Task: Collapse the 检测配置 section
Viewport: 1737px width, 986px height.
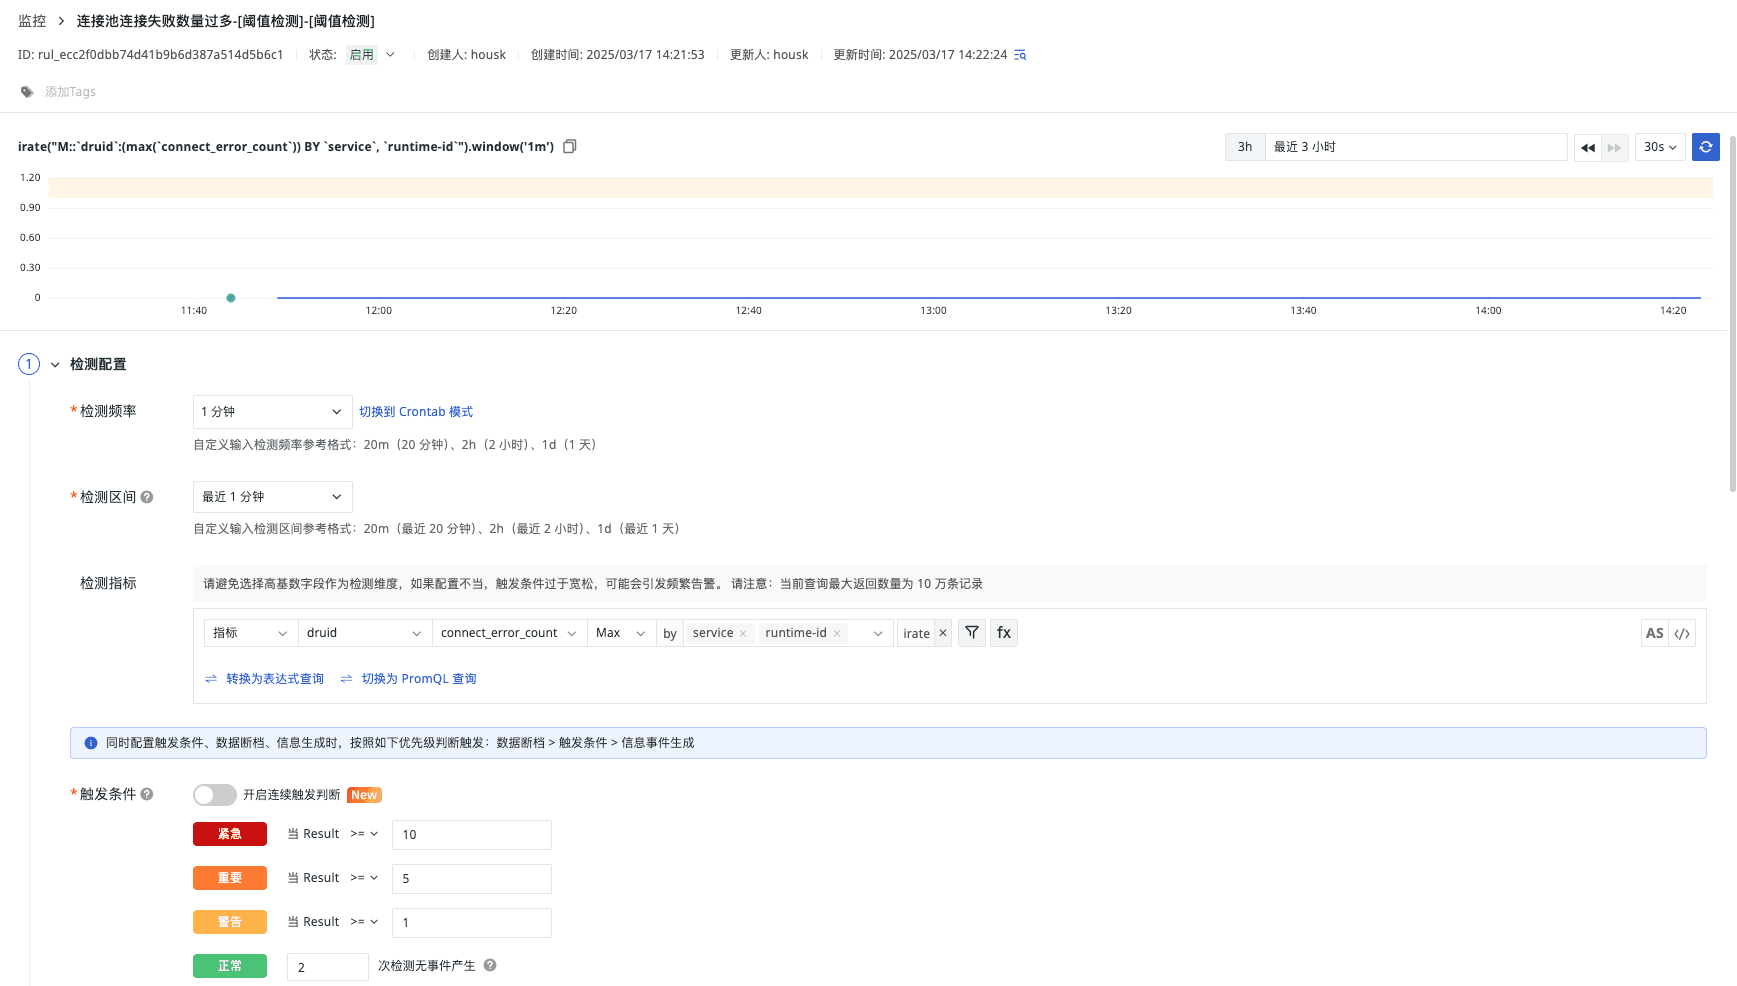Action: (55, 365)
